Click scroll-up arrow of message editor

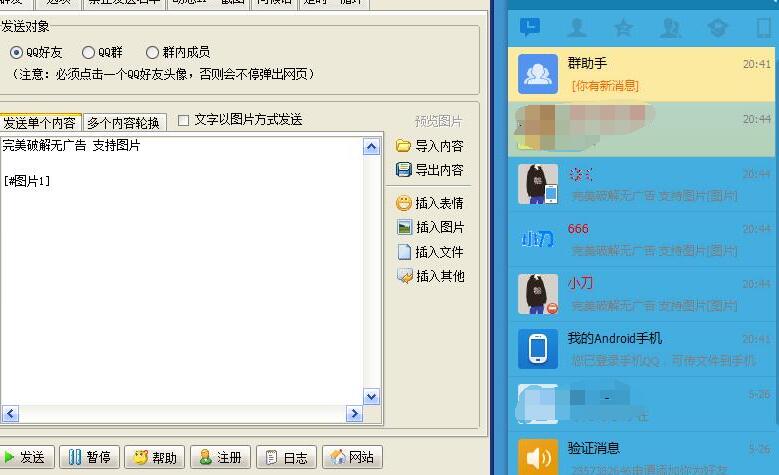click(x=372, y=146)
